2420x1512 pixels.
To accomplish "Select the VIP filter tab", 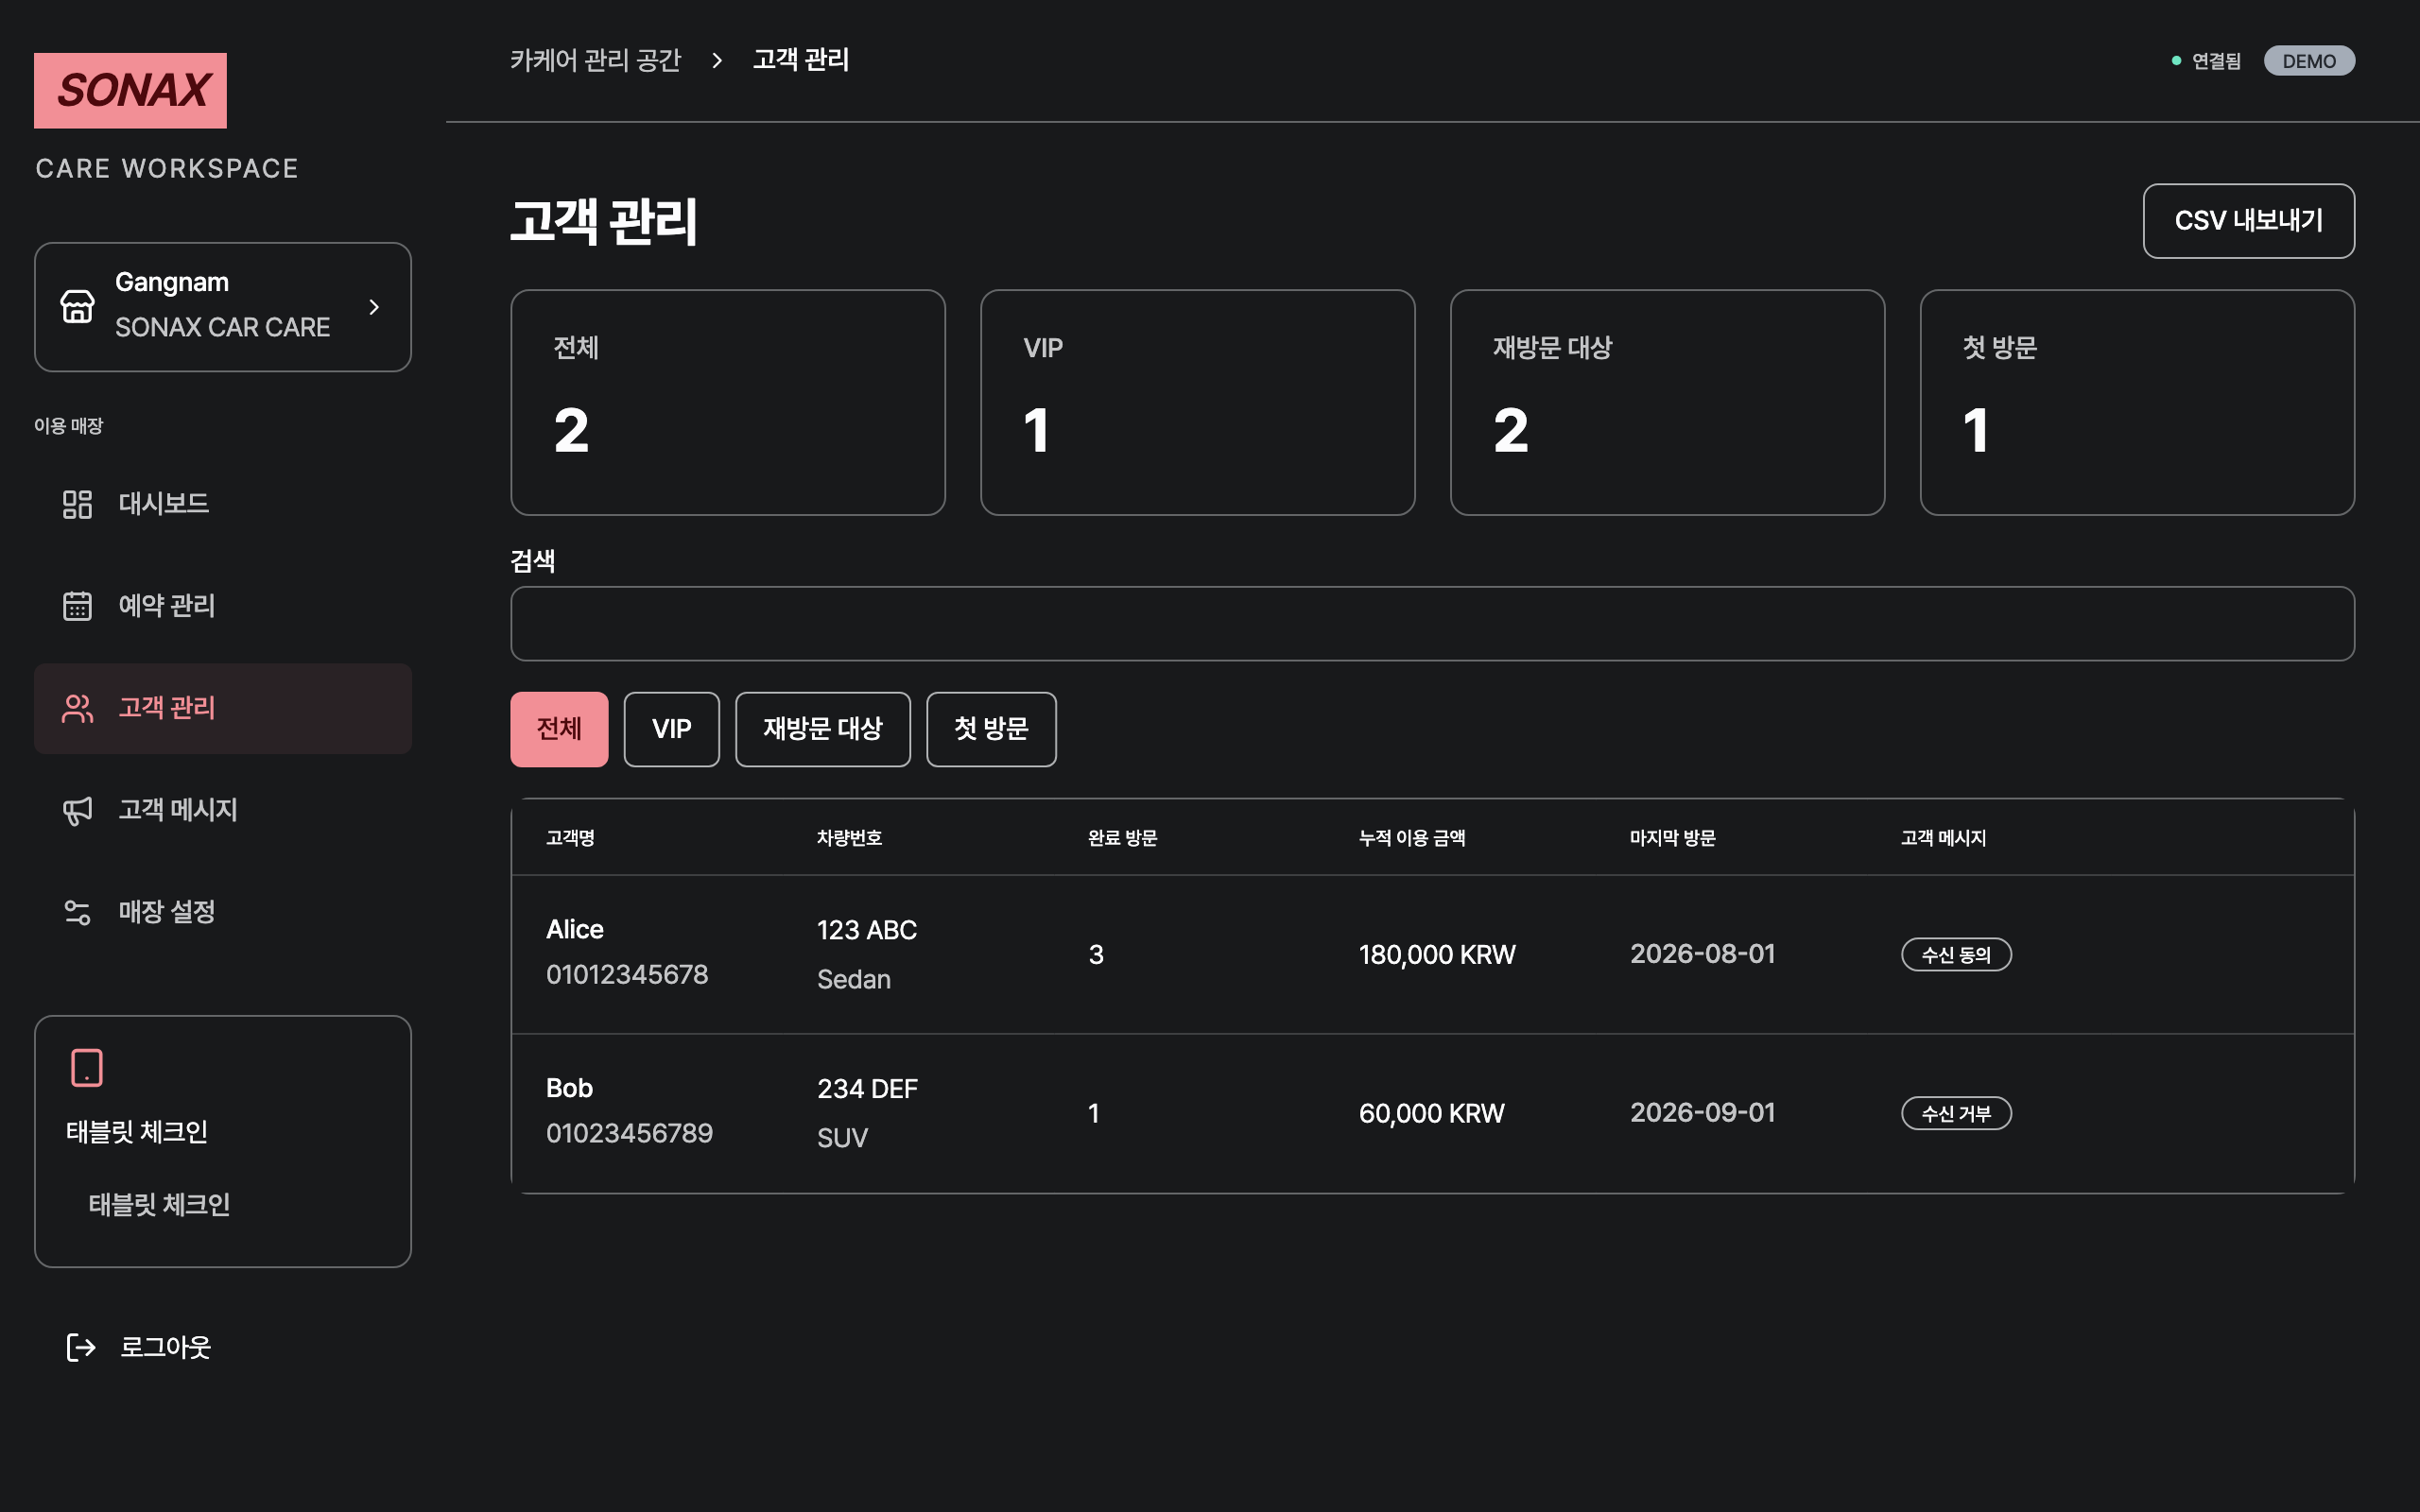I will pyautogui.click(x=672, y=729).
